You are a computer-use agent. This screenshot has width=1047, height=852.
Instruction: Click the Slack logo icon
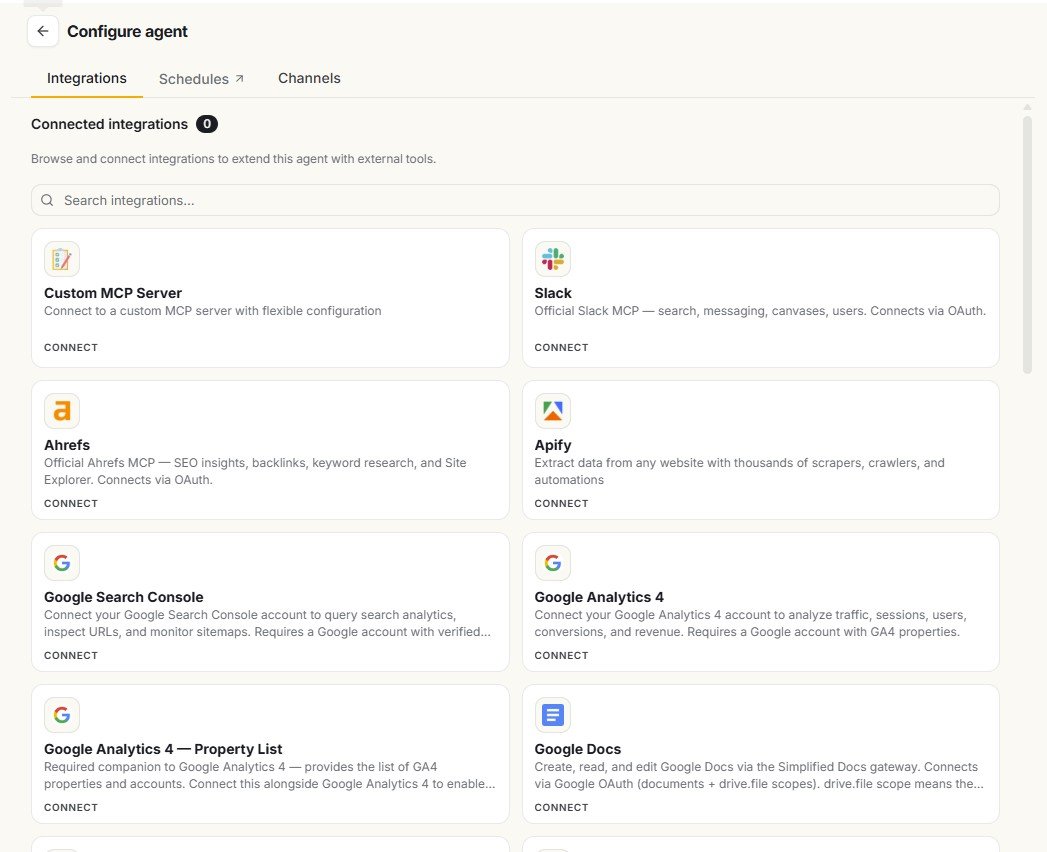pyautogui.click(x=552, y=259)
